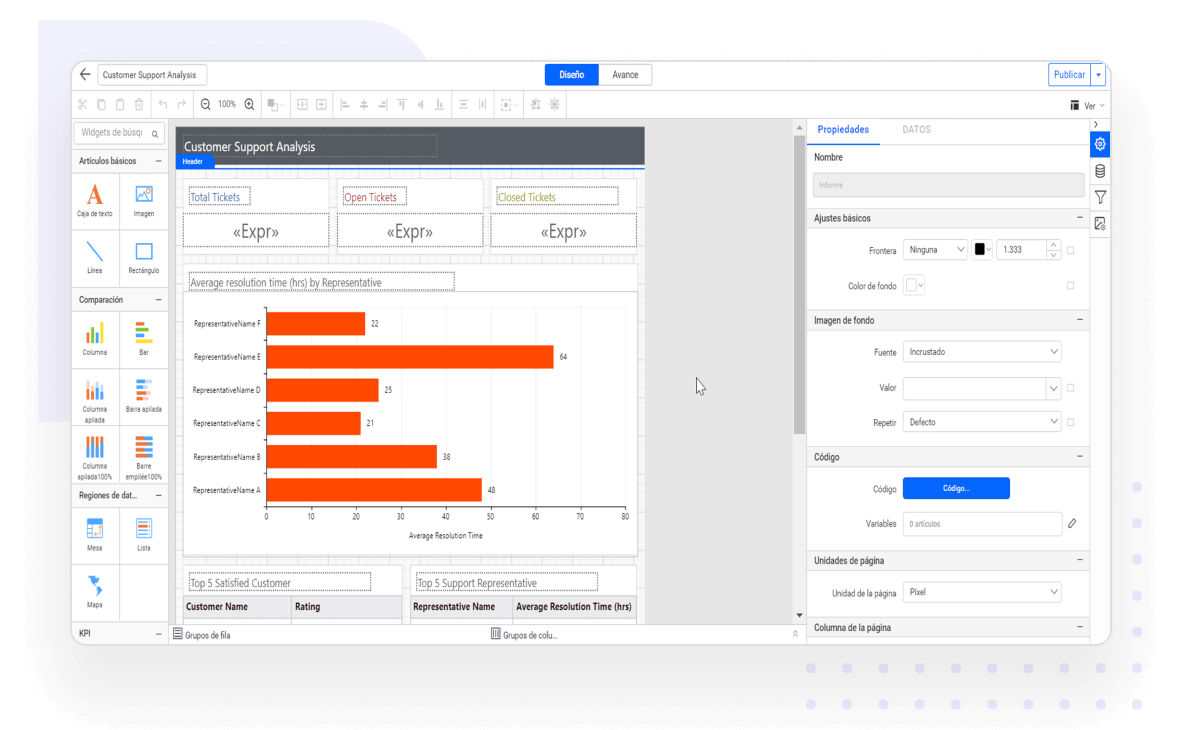This screenshot has width=1180, height=730.
Task: Open the filter funnel panel
Action: (1100, 197)
